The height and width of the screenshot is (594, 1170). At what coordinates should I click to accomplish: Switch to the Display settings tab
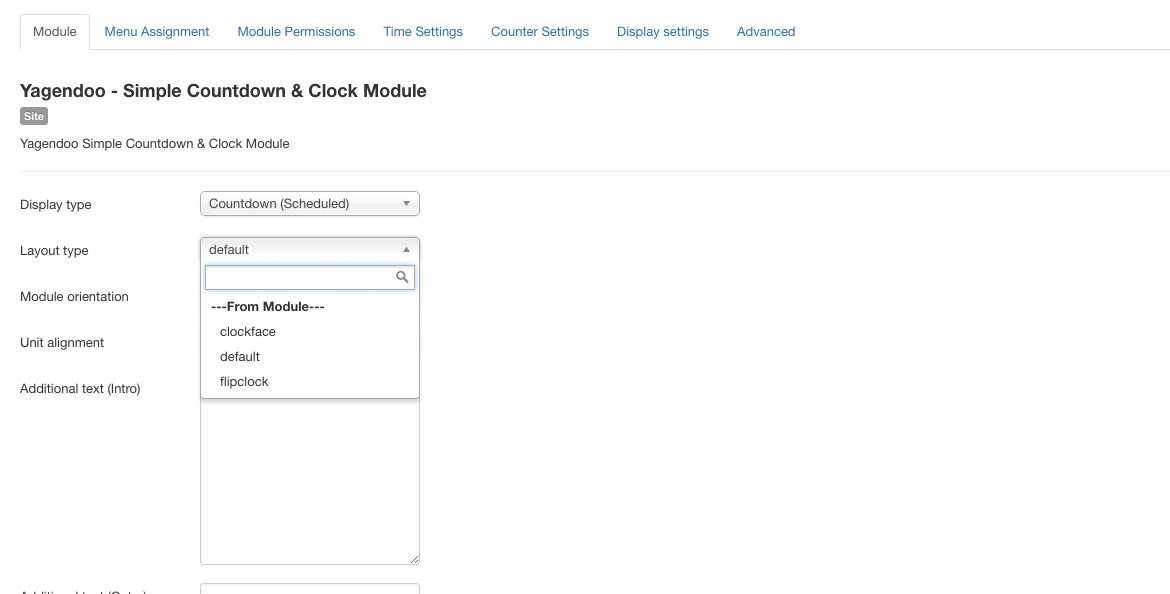coord(663,32)
